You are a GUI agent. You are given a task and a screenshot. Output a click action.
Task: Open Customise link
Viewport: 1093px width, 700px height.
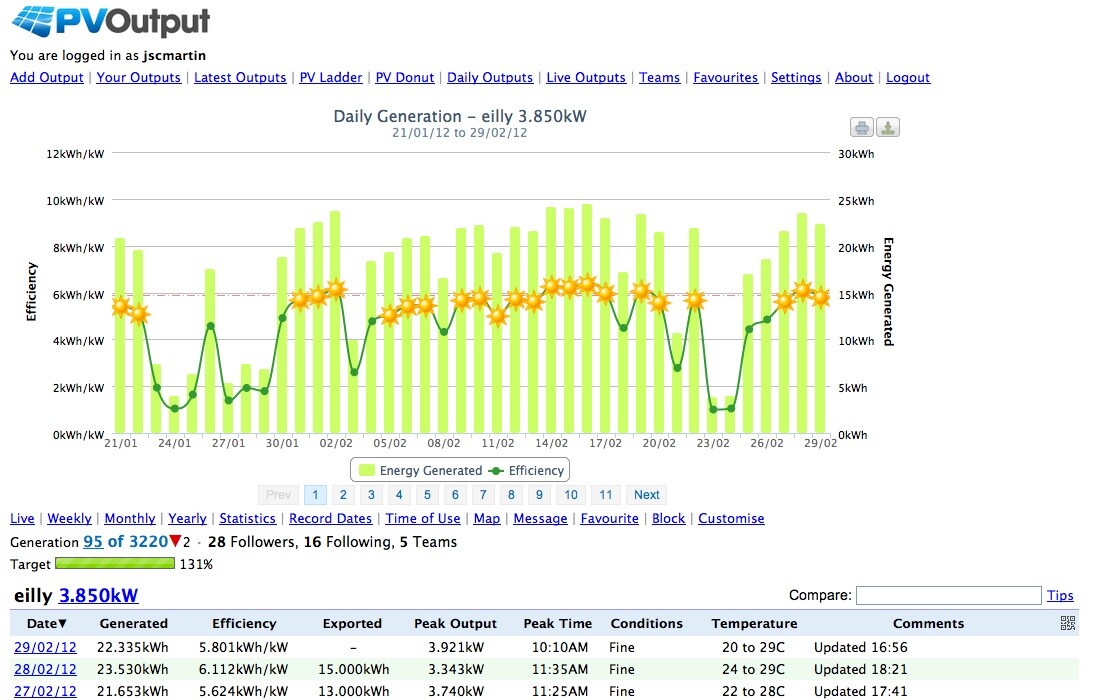click(x=731, y=518)
